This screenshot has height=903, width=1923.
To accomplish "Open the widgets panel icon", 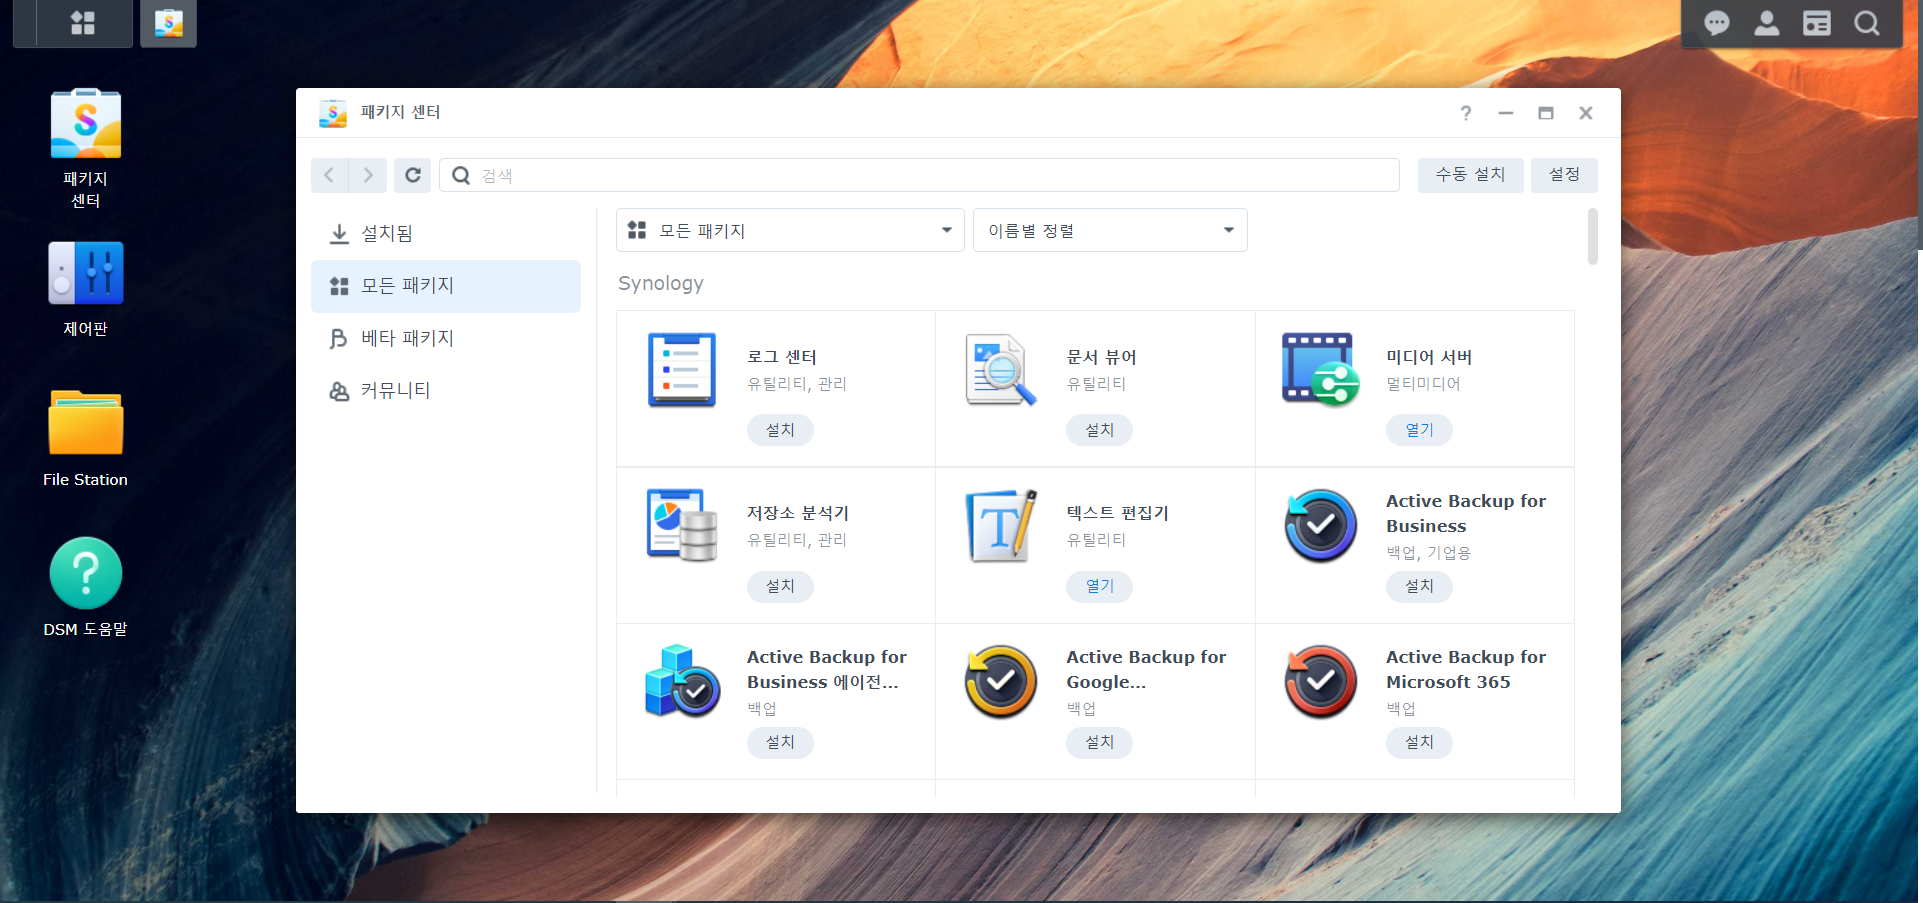I will (x=1817, y=23).
